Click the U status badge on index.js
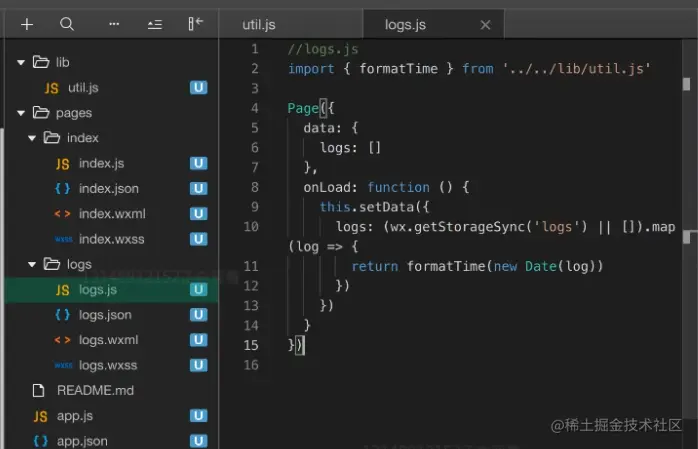The height and width of the screenshot is (449, 698). [x=199, y=163]
